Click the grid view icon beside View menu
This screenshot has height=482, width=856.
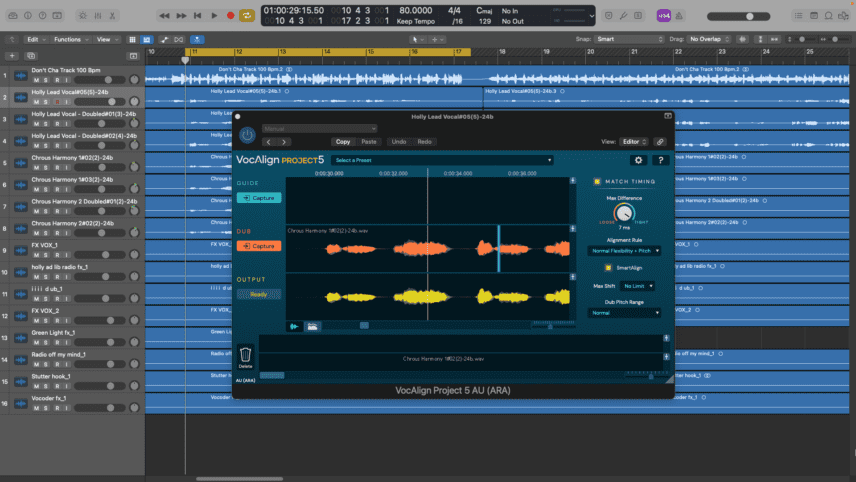coord(132,40)
